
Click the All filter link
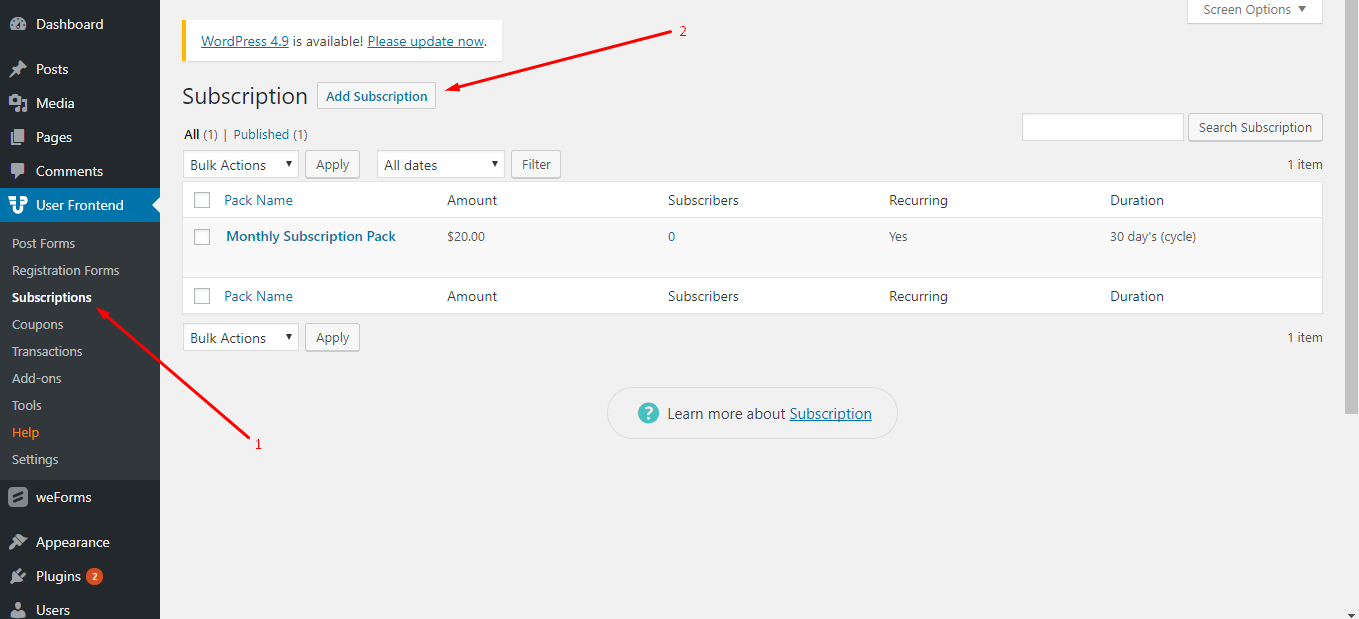point(192,134)
